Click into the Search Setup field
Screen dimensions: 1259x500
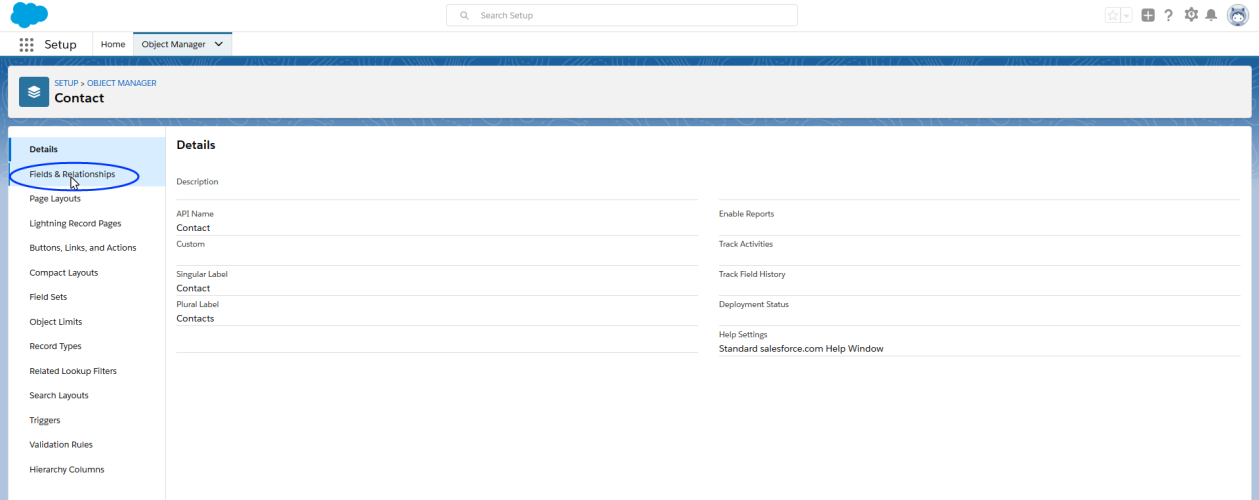(622, 15)
